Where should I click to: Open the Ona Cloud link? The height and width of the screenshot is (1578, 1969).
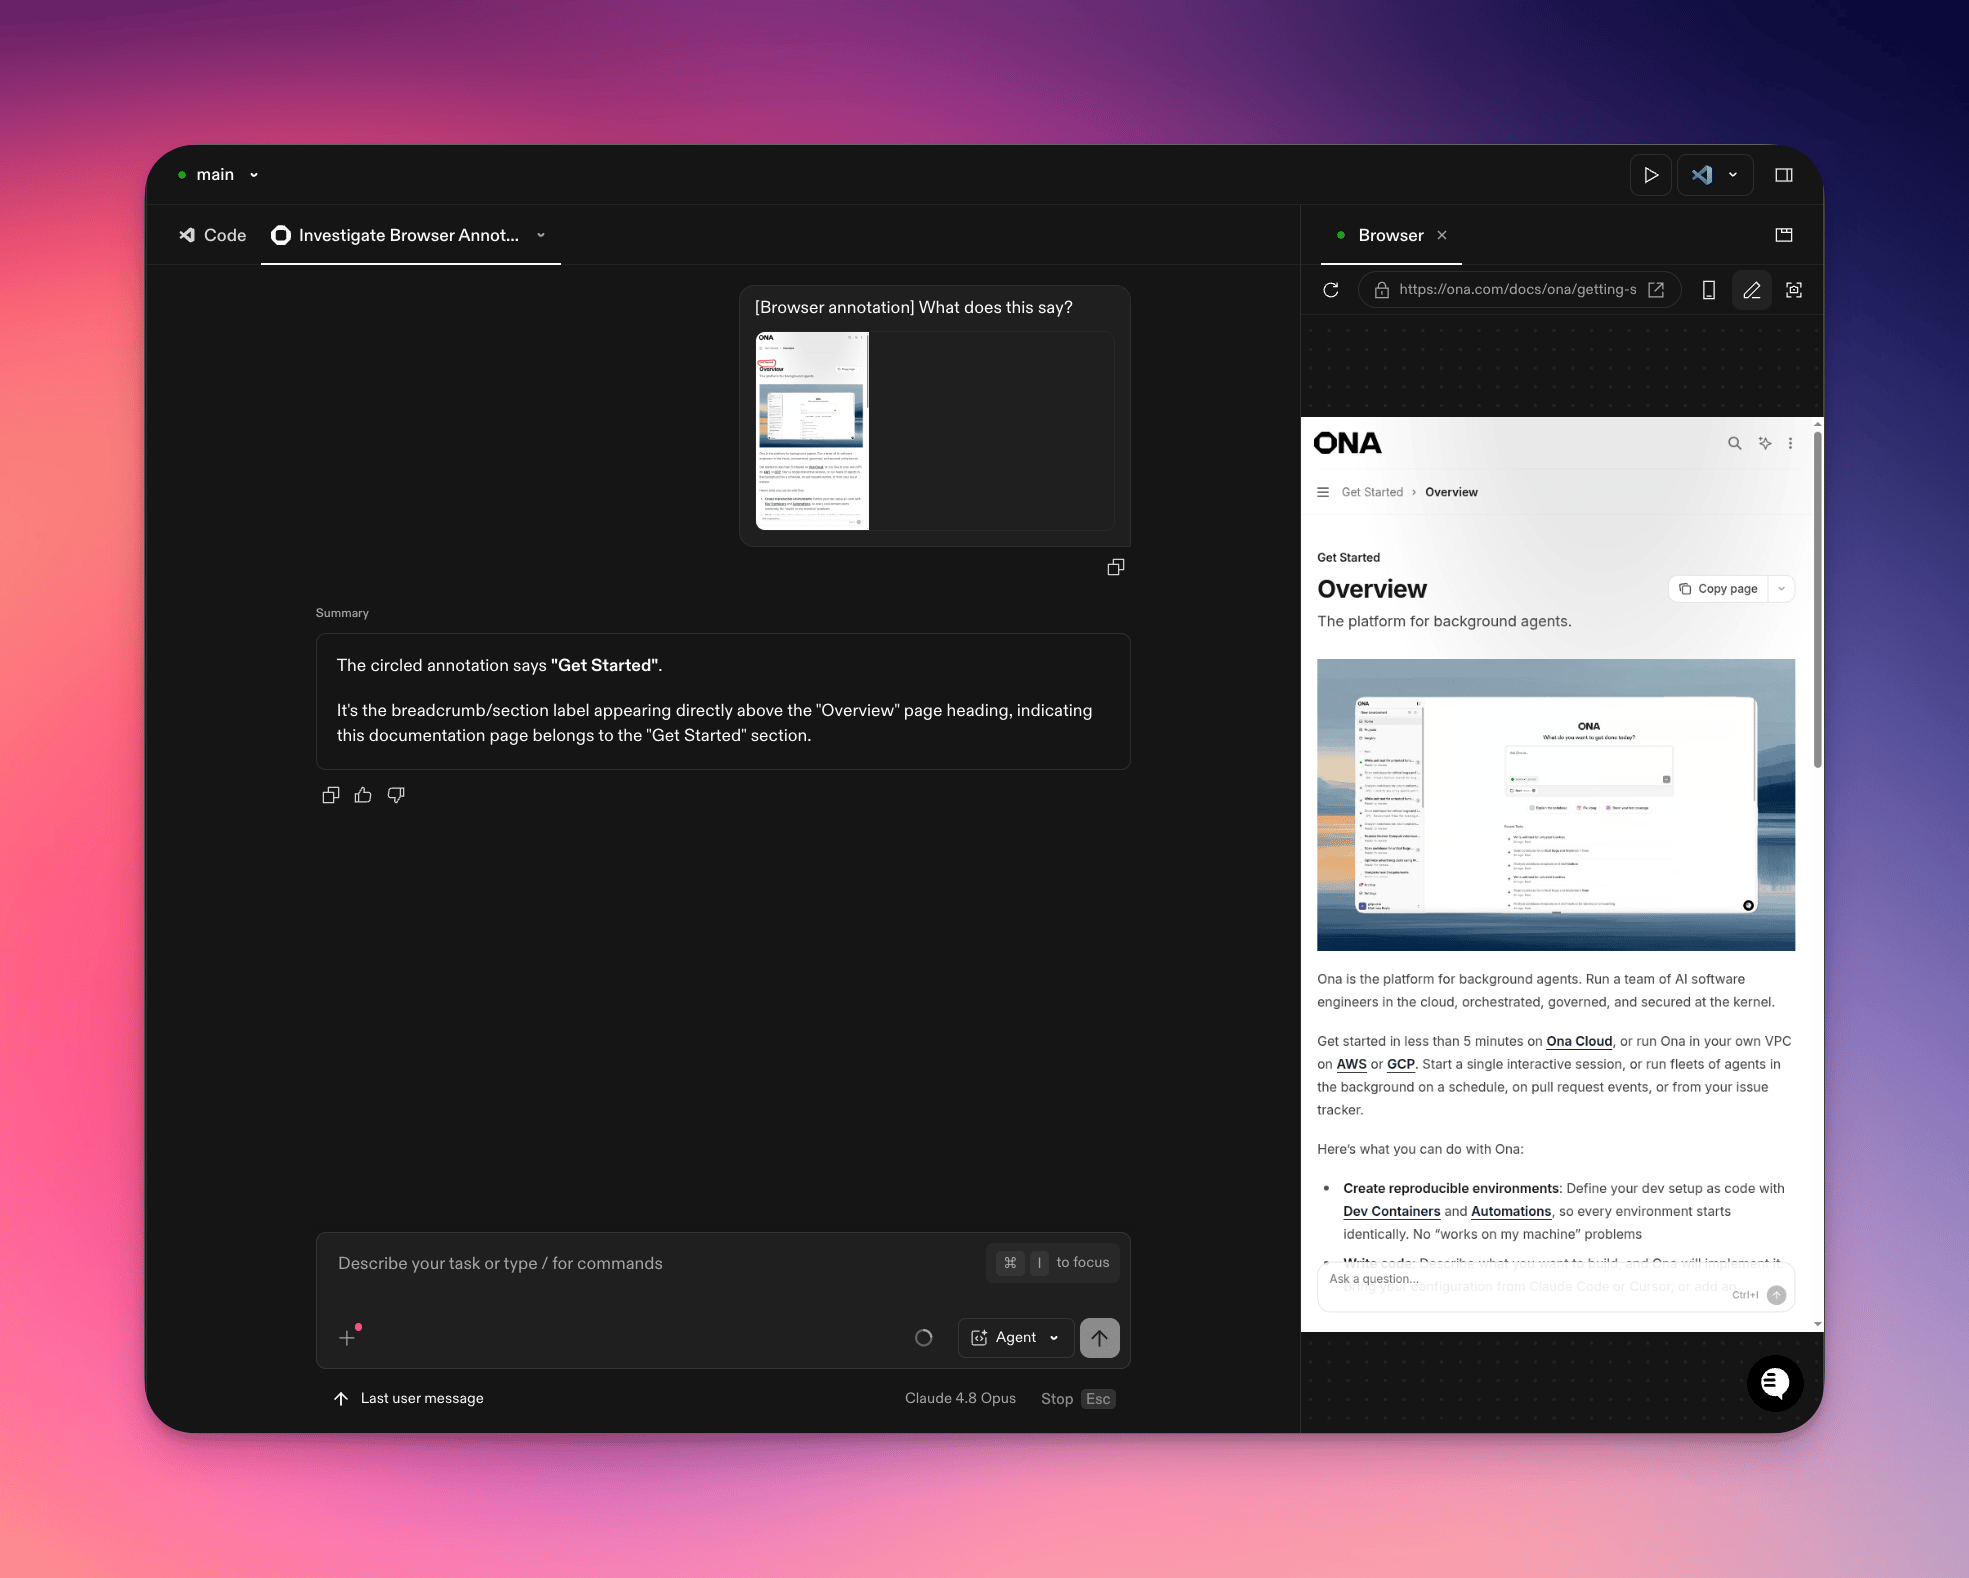pos(1579,1041)
